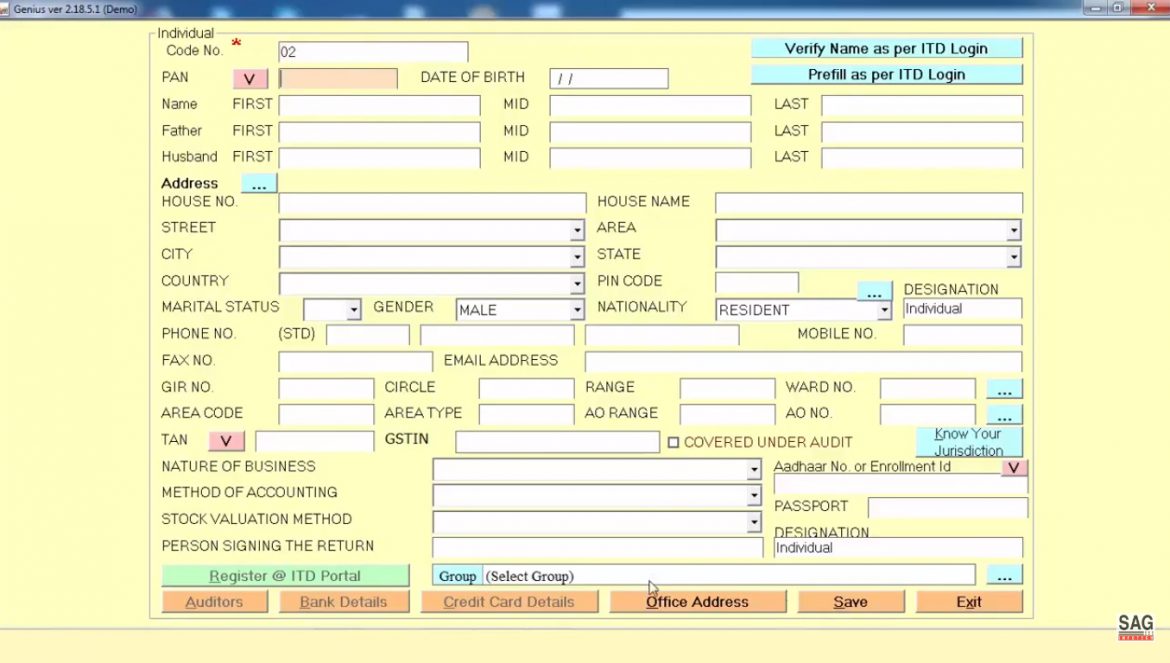The image size is (1170, 663).
Task: Open the Select Group ellipsis button
Action: 1004,575
